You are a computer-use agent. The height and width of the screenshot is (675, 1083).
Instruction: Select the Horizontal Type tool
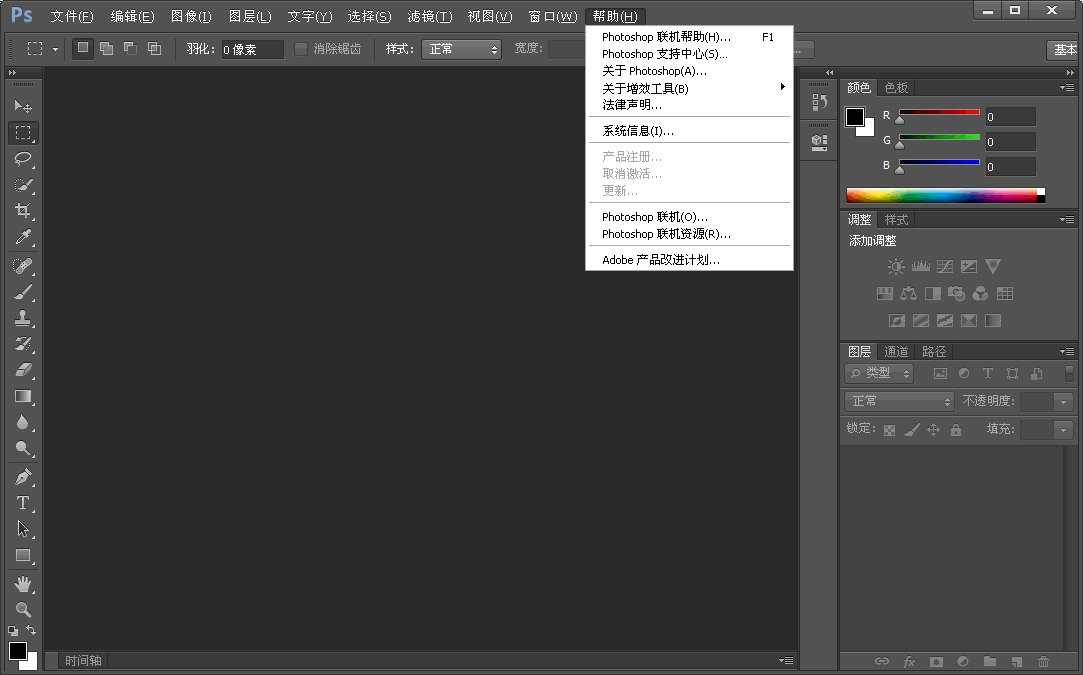(x=23, y=503)
